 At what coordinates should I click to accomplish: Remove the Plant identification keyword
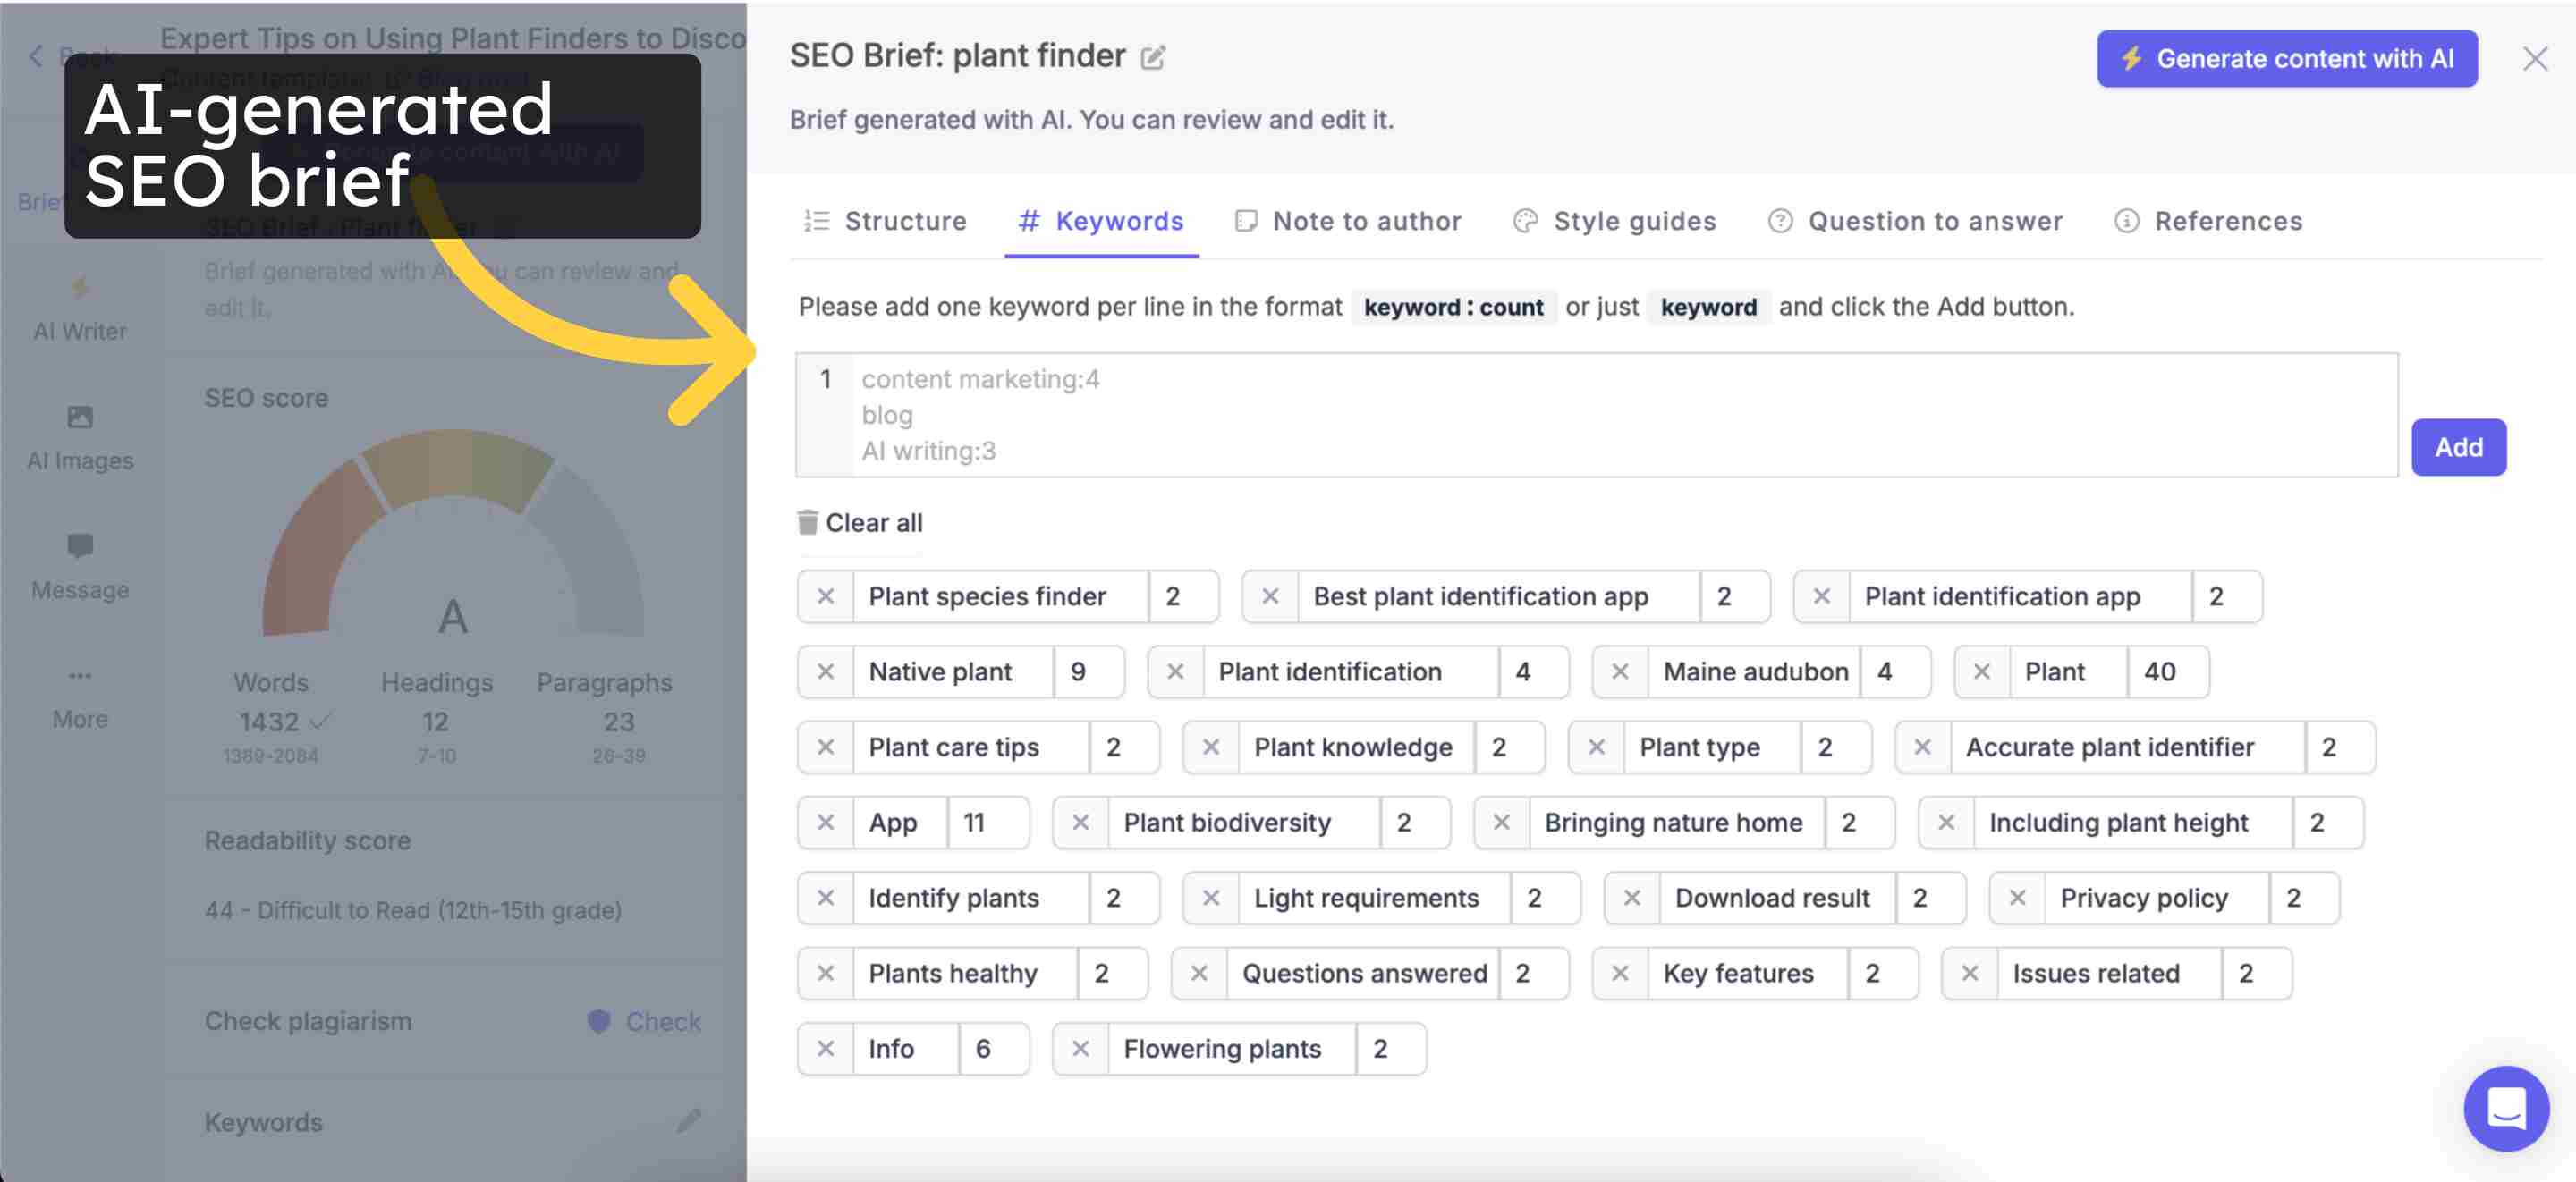point(1175,672)
